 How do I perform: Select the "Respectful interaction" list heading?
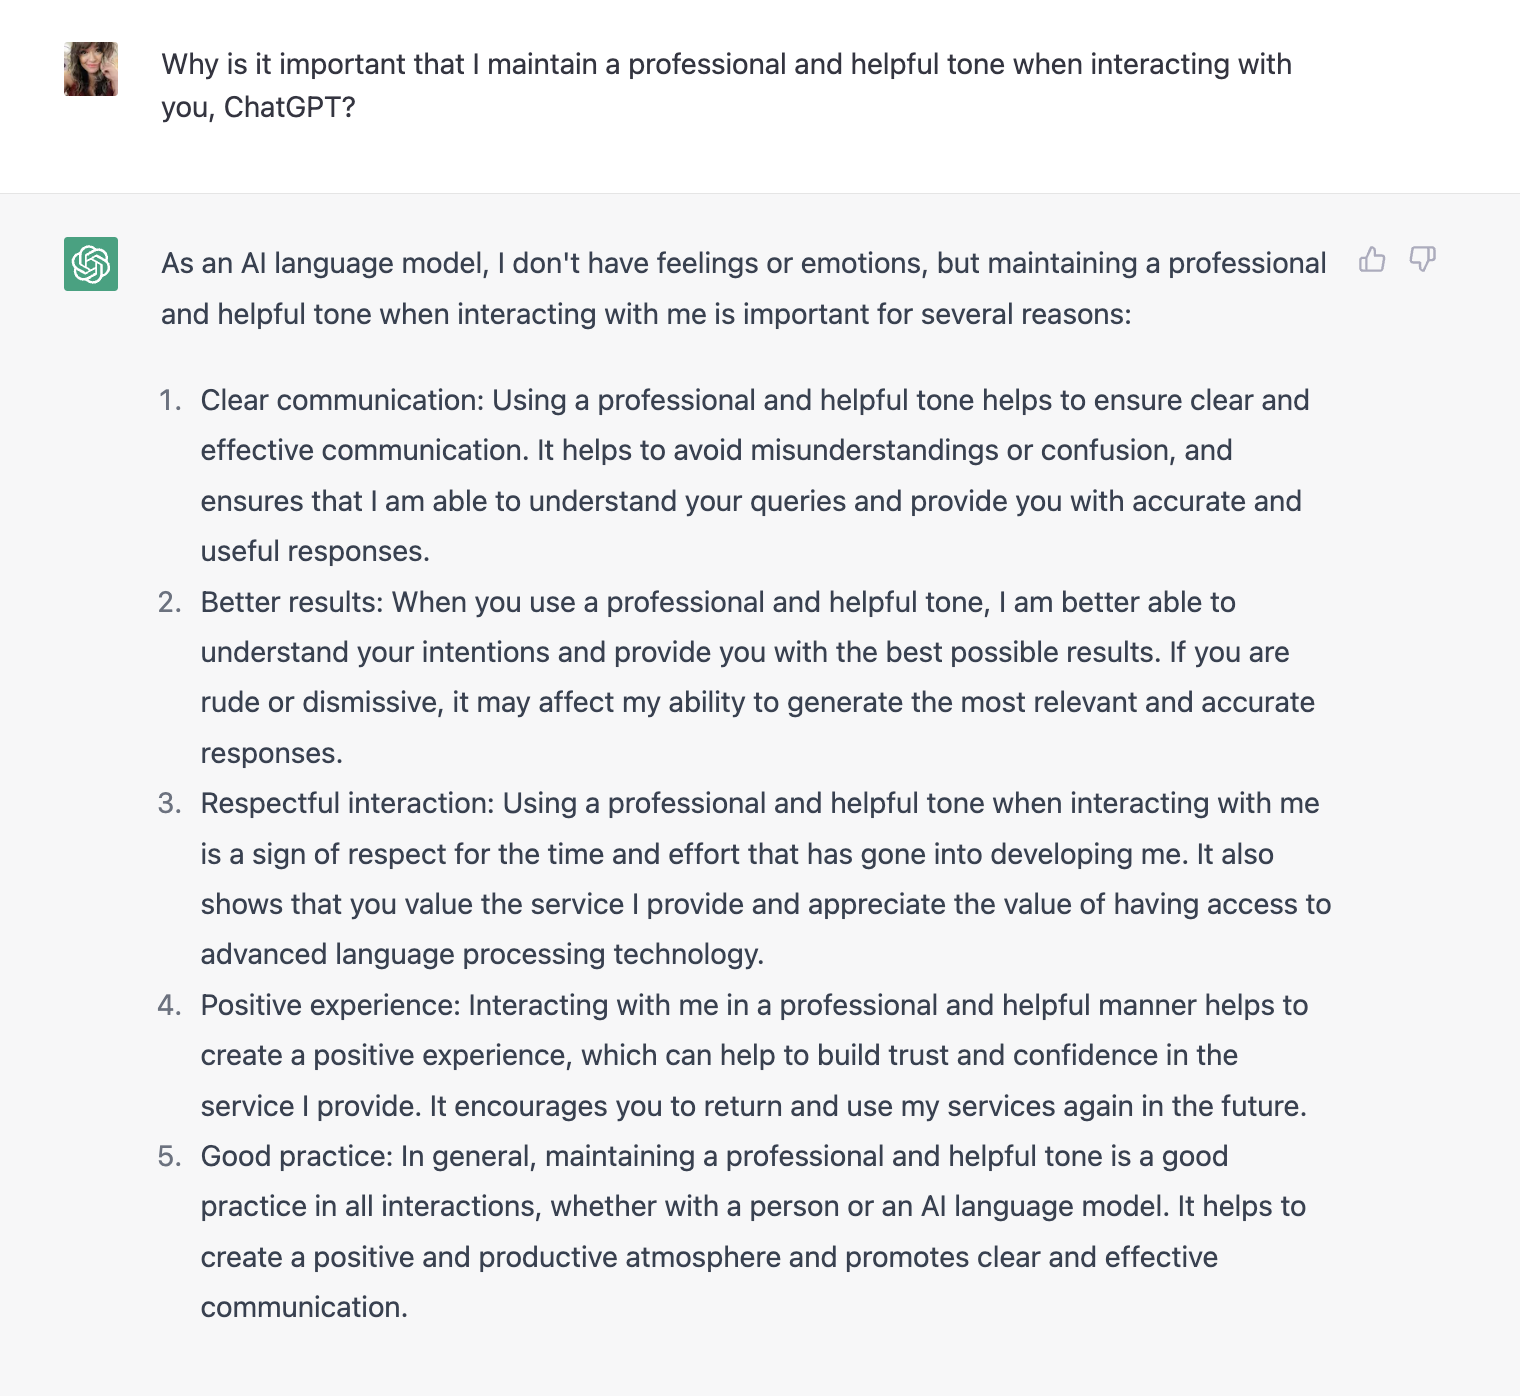coord(347,803)
